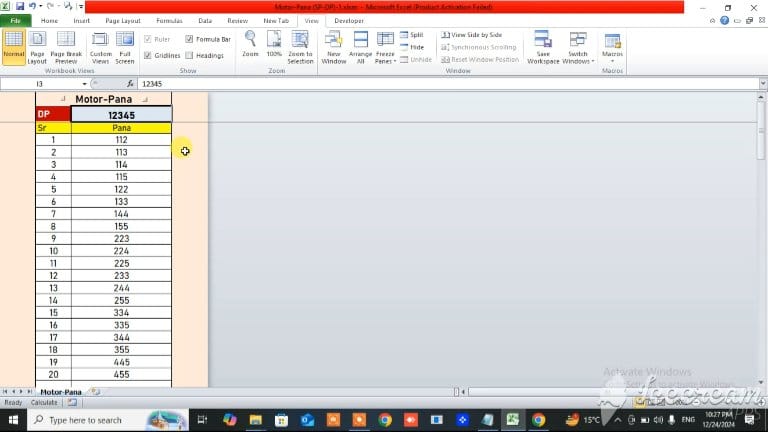Open the Data tab
This screenshot has width=768, height=432.
point(205,21)
